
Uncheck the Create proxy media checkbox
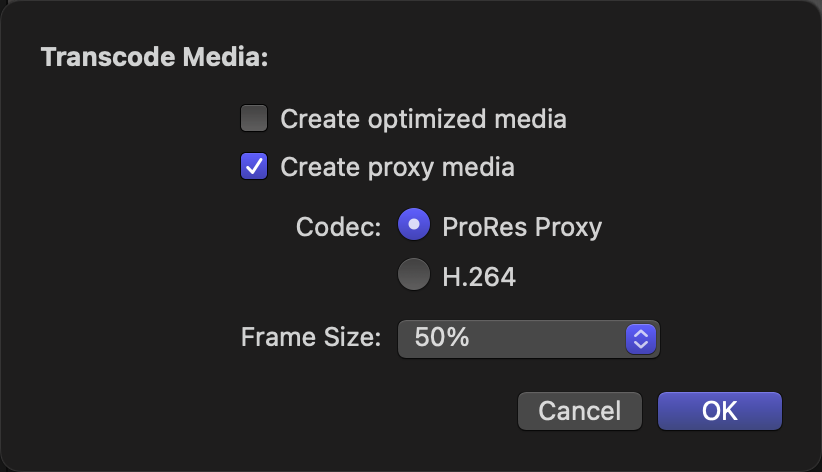coord(254,166)
